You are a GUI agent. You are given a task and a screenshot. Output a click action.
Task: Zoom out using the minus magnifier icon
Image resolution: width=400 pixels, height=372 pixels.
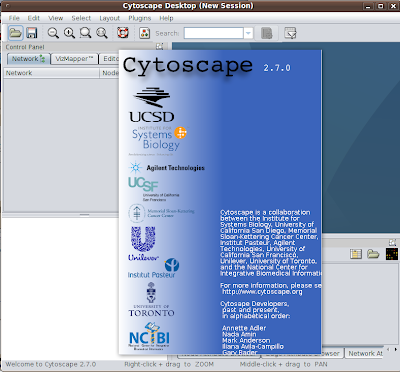click(53, 33)
